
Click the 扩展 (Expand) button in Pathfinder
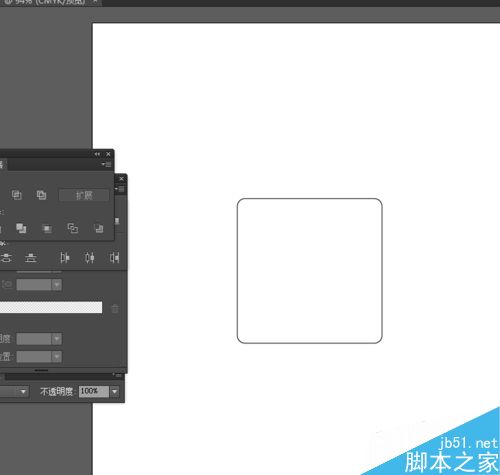pyautogui.click(x=84, y=195)
